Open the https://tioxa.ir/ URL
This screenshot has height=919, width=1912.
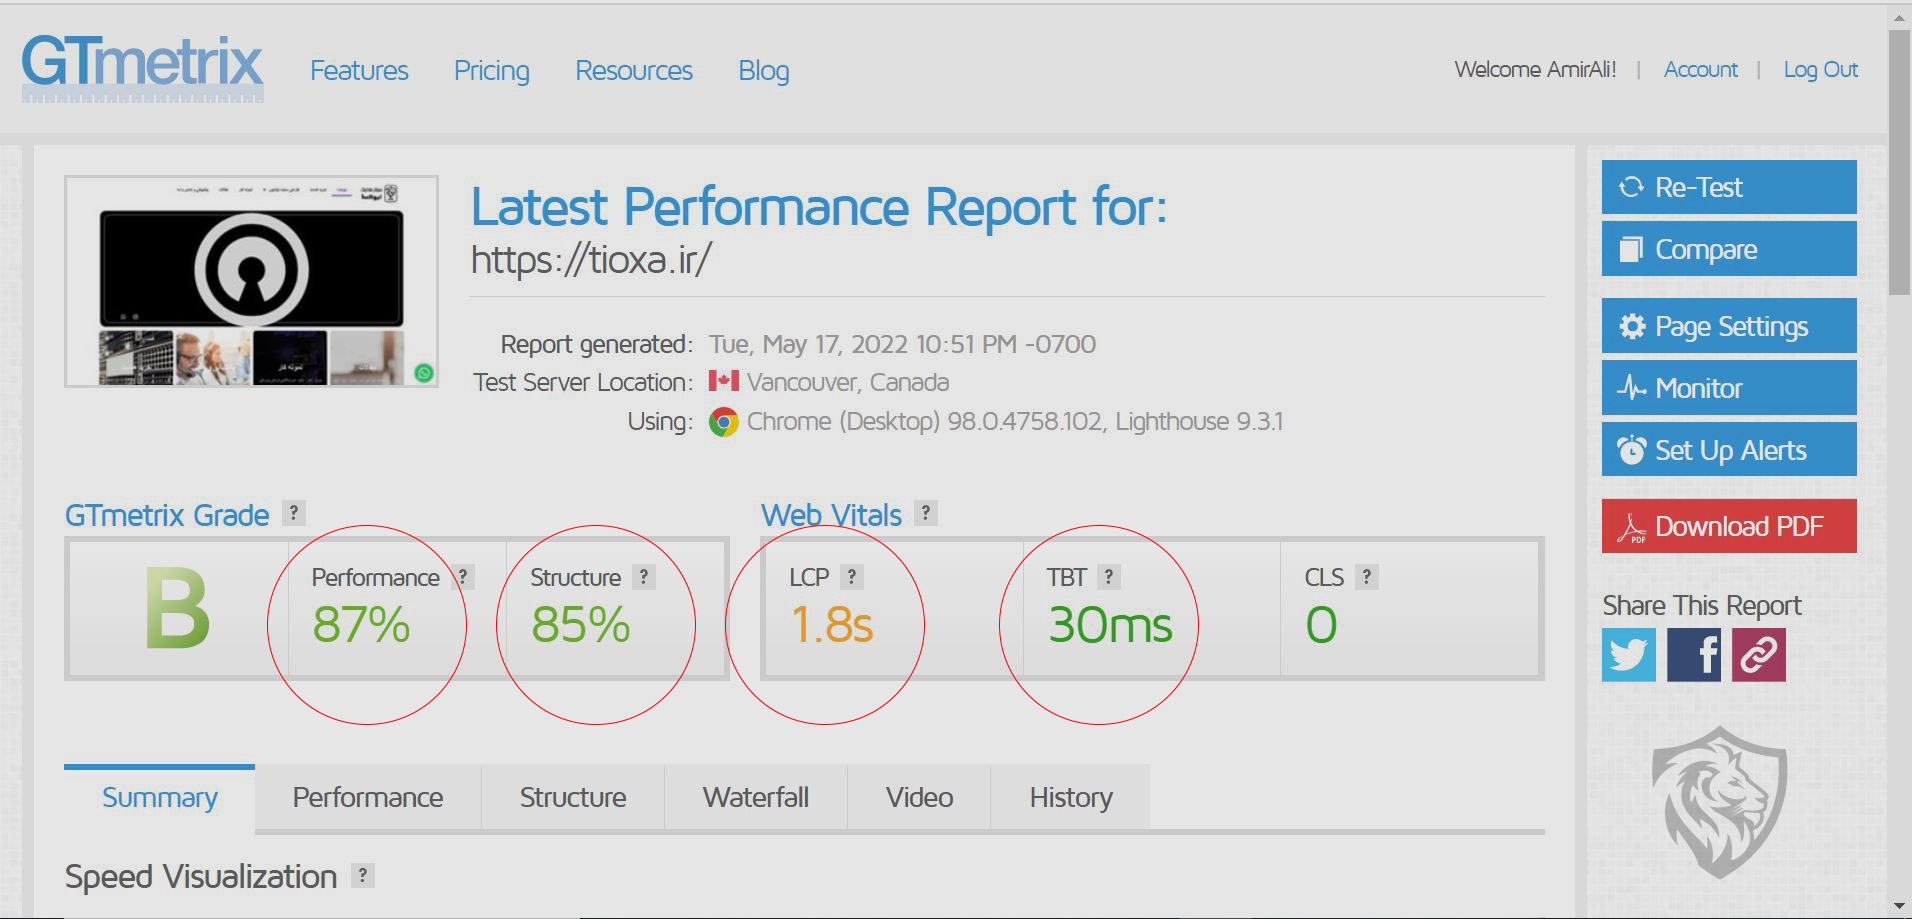tap(591, 260)
